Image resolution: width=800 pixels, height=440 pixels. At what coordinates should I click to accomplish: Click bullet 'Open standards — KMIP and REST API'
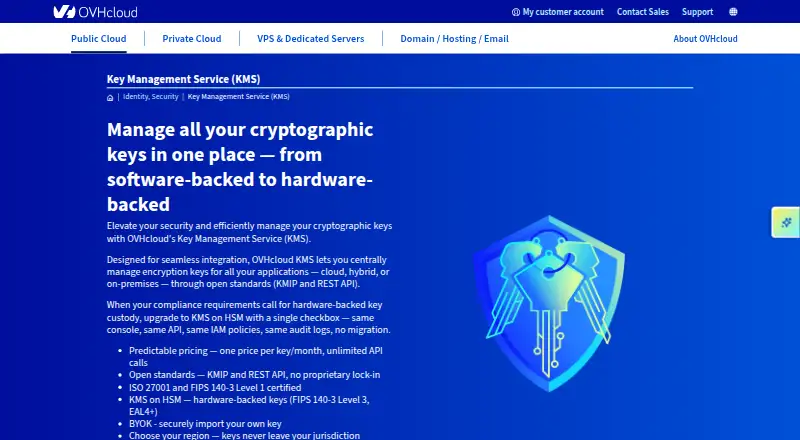point(255,375)
